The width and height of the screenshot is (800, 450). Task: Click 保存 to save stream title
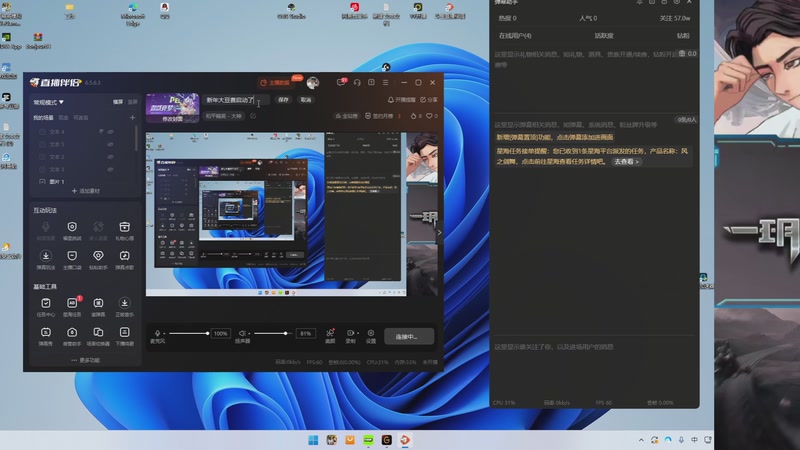(283, 100)
